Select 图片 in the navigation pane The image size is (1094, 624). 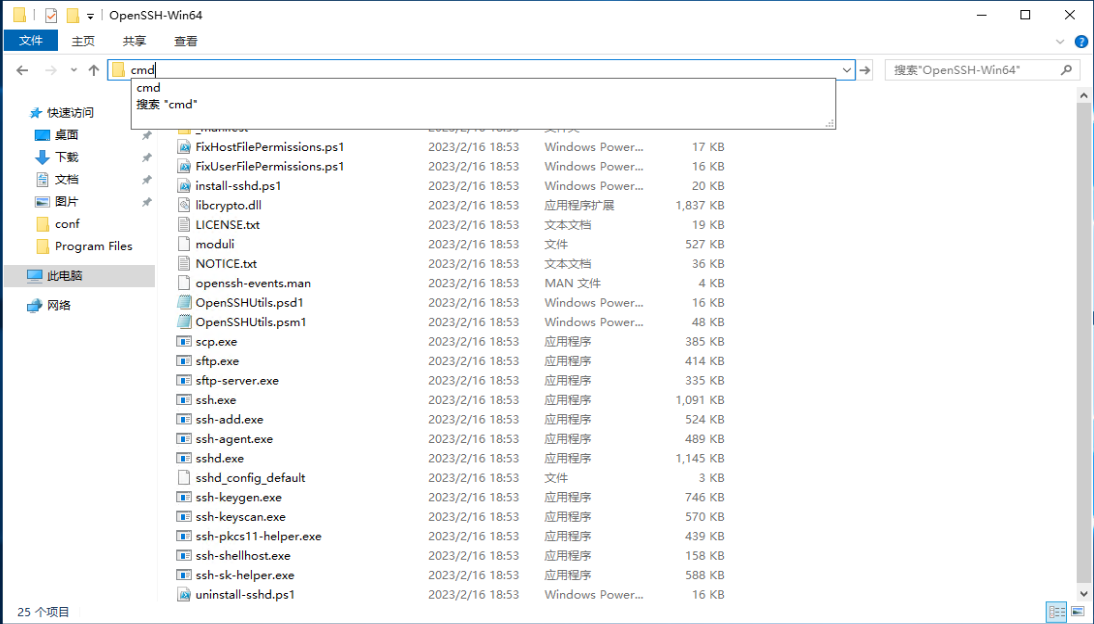pos(66,202)
